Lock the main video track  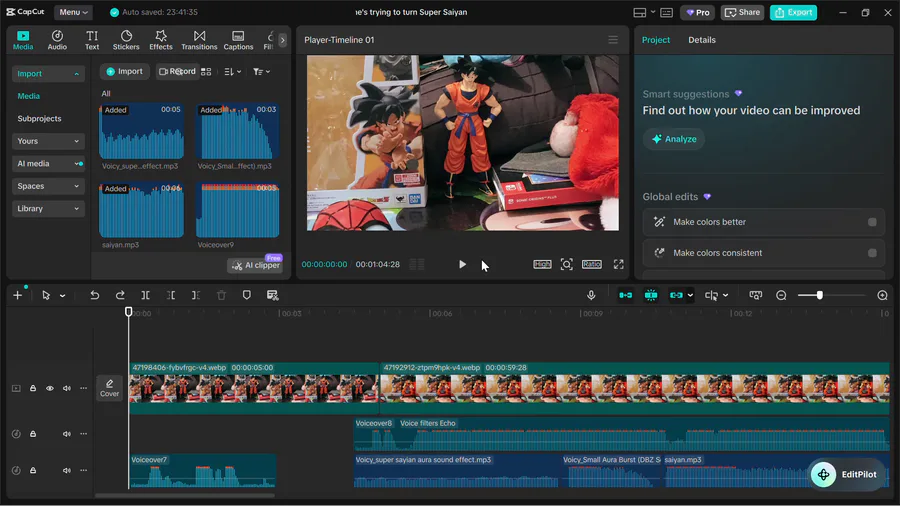33,388
